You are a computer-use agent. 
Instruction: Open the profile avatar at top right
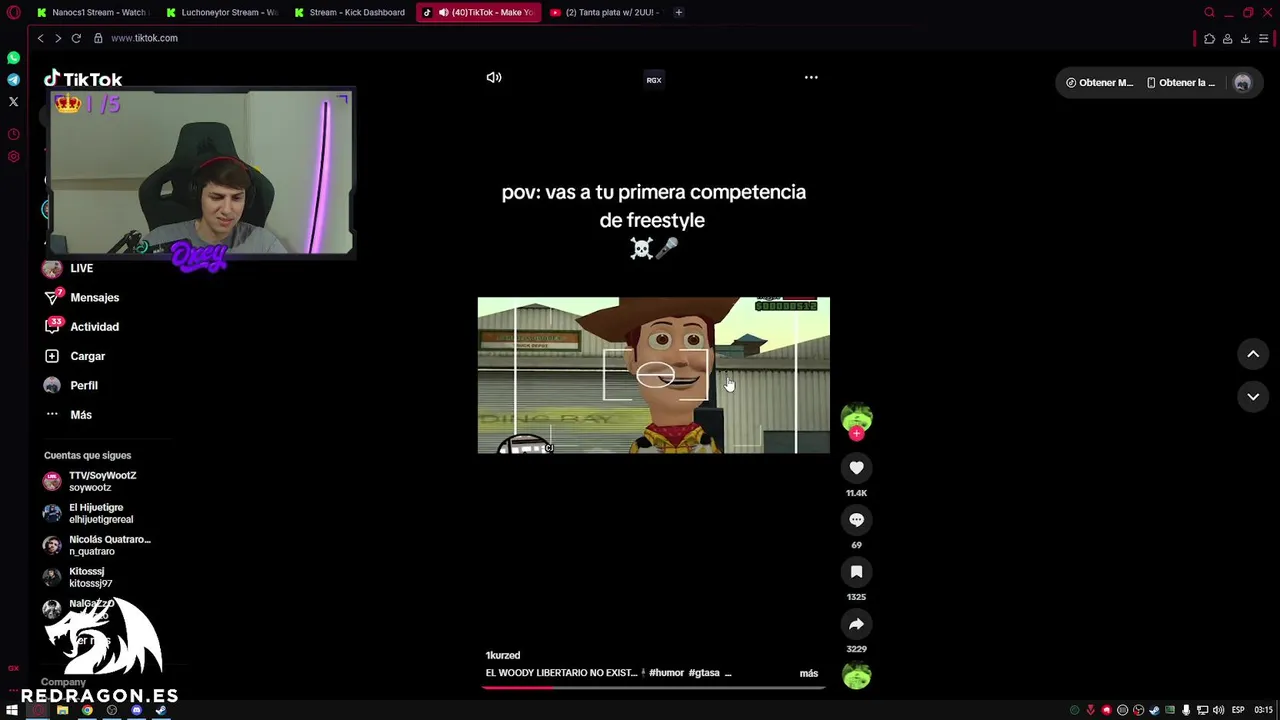point(1243,83)
